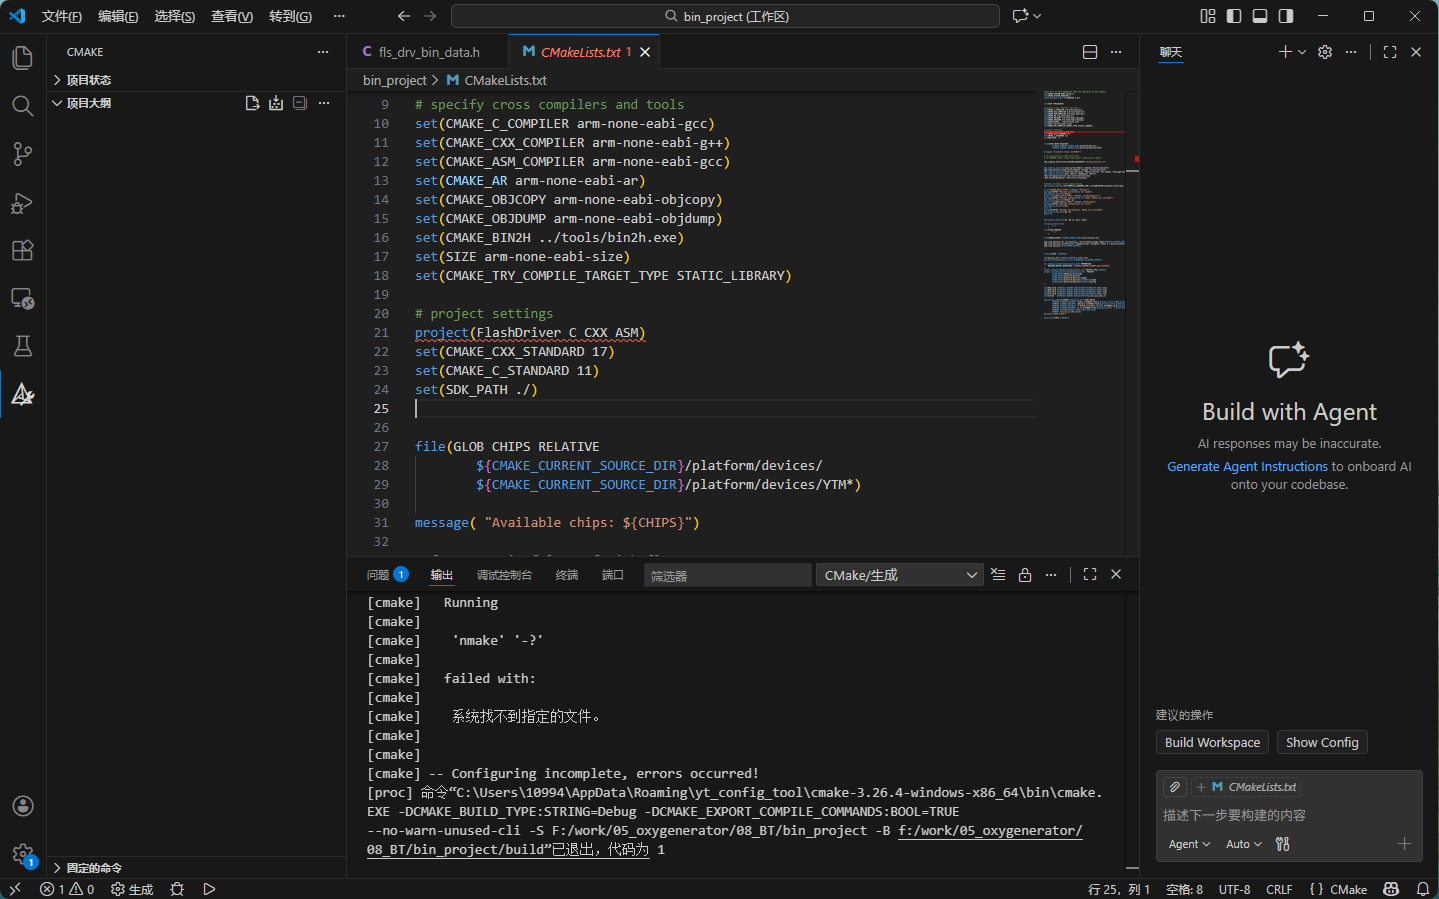Click the split editor icon

pyautogui.click(x=1090, y=52)
